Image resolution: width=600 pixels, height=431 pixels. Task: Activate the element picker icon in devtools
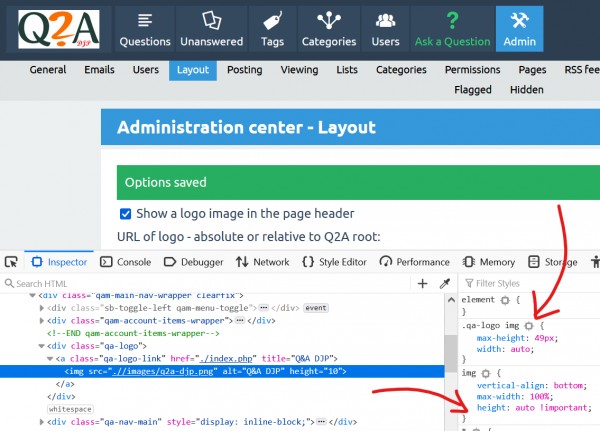click(x=14, y=262)
